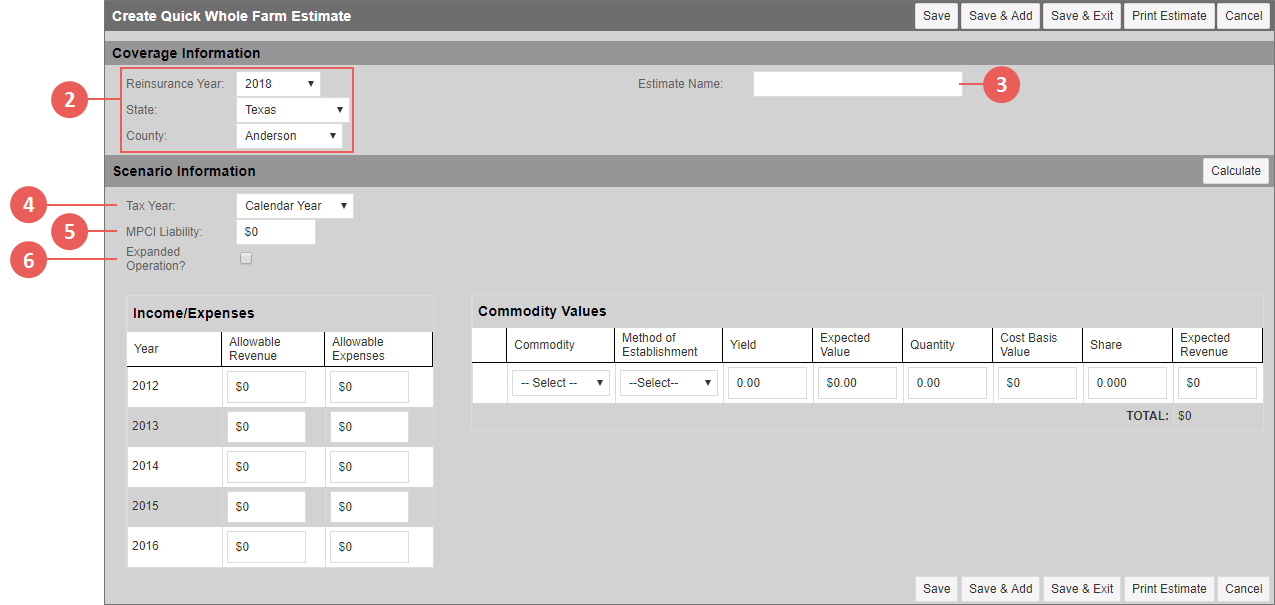Image resolution: width=1275 pixels, height=605 pixels.
Task: Click the 2016 Allowable Expenses field
Action: (368, 546)
